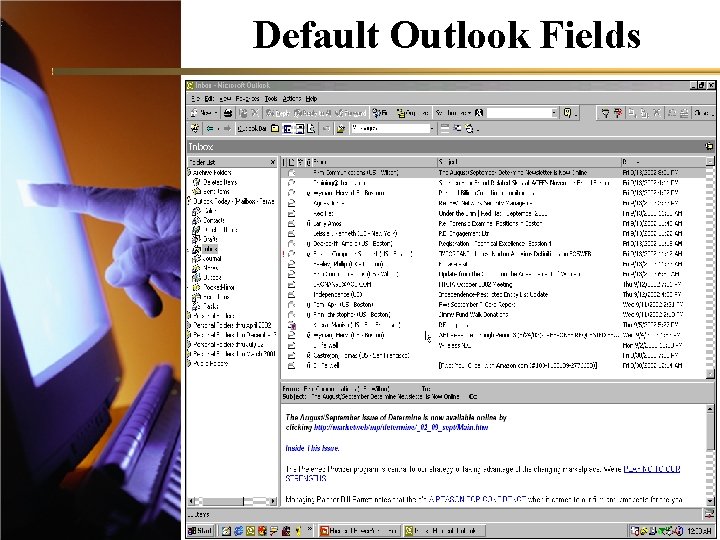Image resolution: width=720 pixels, height=540 pixels.
Task: Open the View menu
Action: pyautogui.click(x=225, y=99)
